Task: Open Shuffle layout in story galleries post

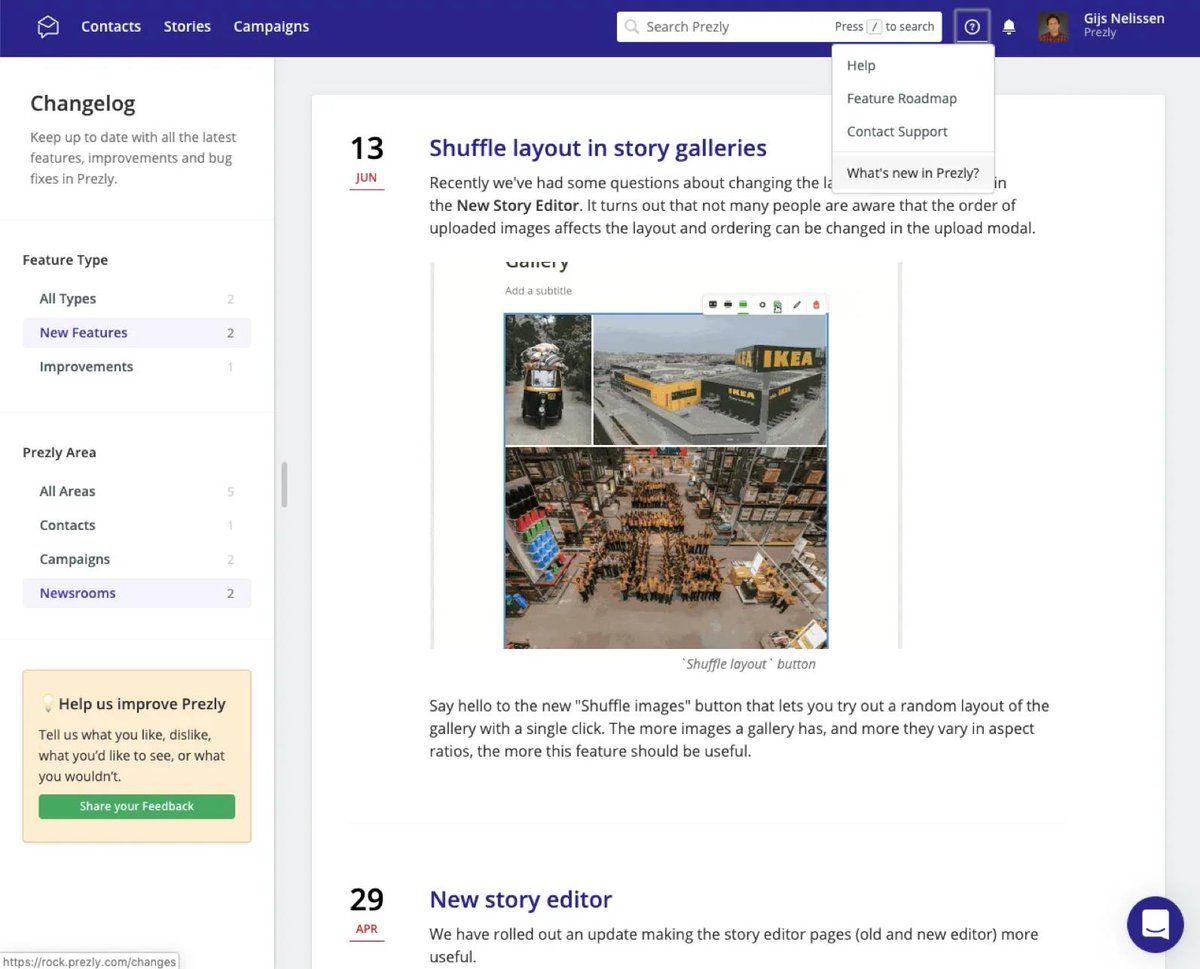Action: [598, 148]
